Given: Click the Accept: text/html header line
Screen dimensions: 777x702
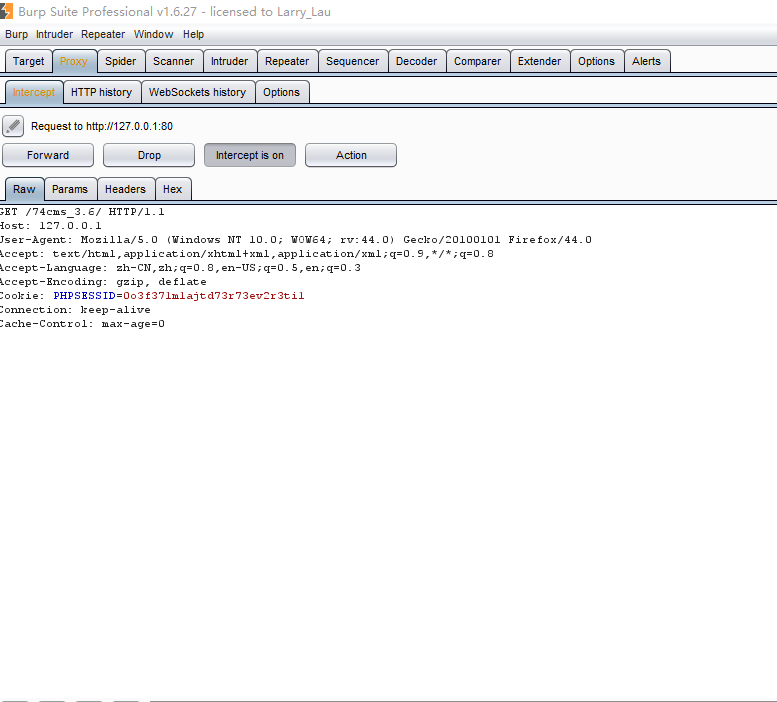Looking at the screenshot, I should pos(247,254).
